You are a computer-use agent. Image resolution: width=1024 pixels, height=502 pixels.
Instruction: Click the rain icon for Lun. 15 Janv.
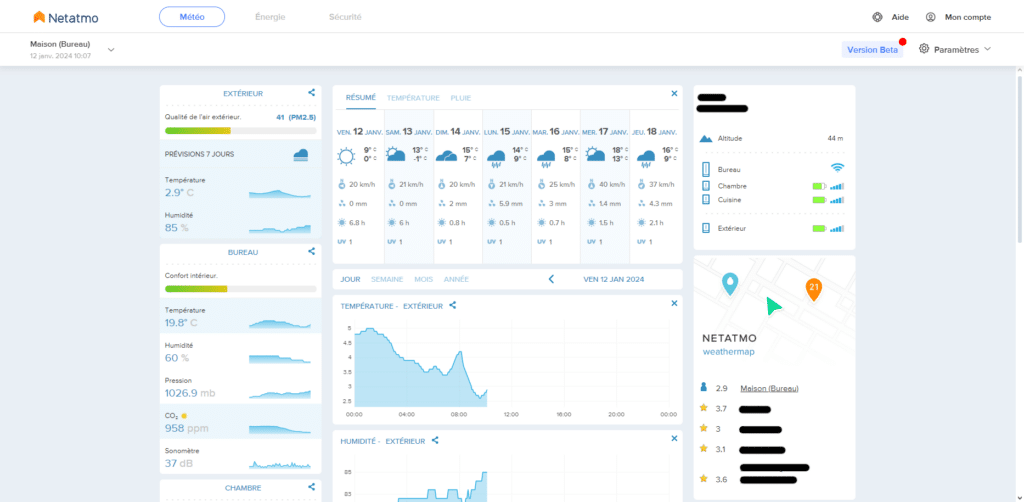(x=495, y=158)
